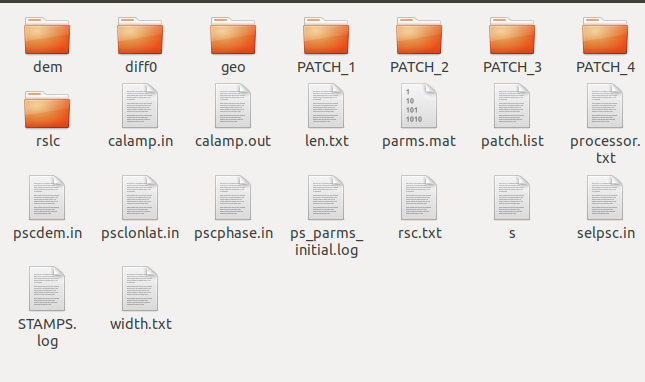Screen dimensions: 645x382
Task: Select the processor.txt file icon
Action: [605, 106]
